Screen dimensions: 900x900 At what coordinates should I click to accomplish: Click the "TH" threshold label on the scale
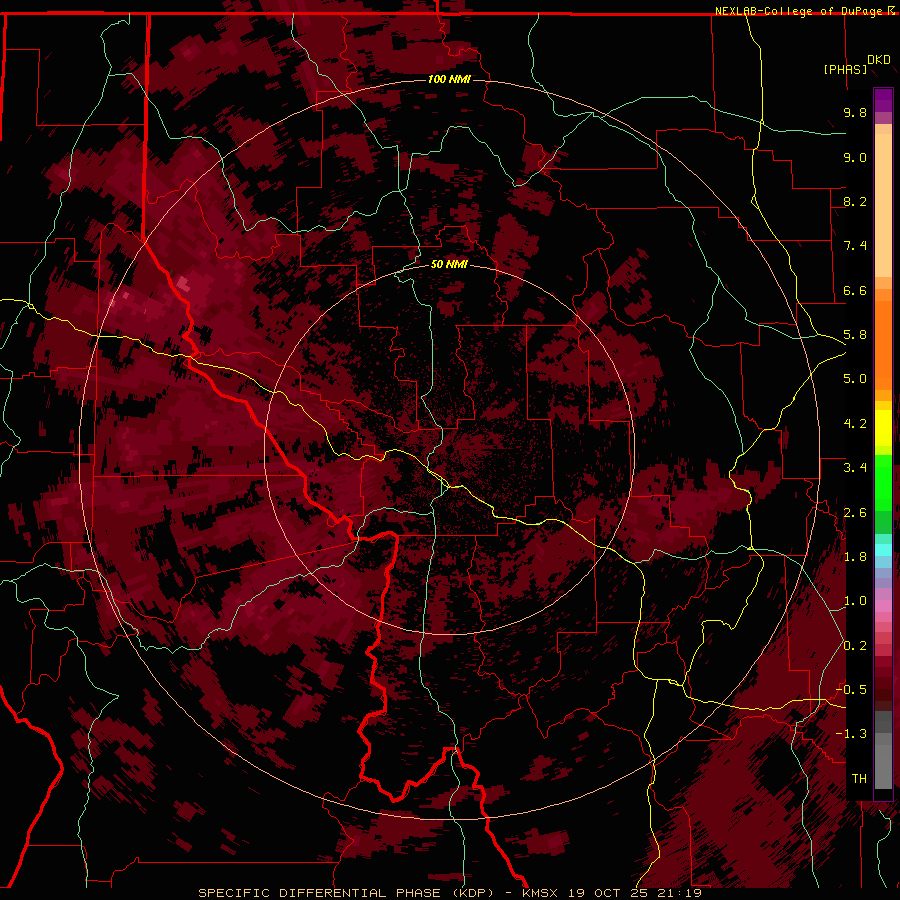tap(859, 779)
